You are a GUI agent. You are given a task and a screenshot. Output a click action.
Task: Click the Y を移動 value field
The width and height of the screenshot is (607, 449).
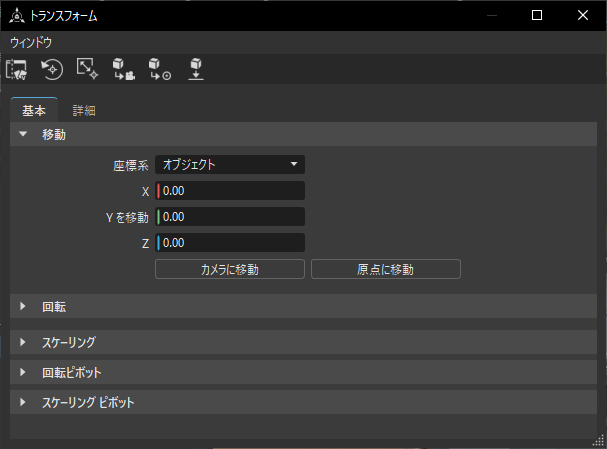coord(230,217)
